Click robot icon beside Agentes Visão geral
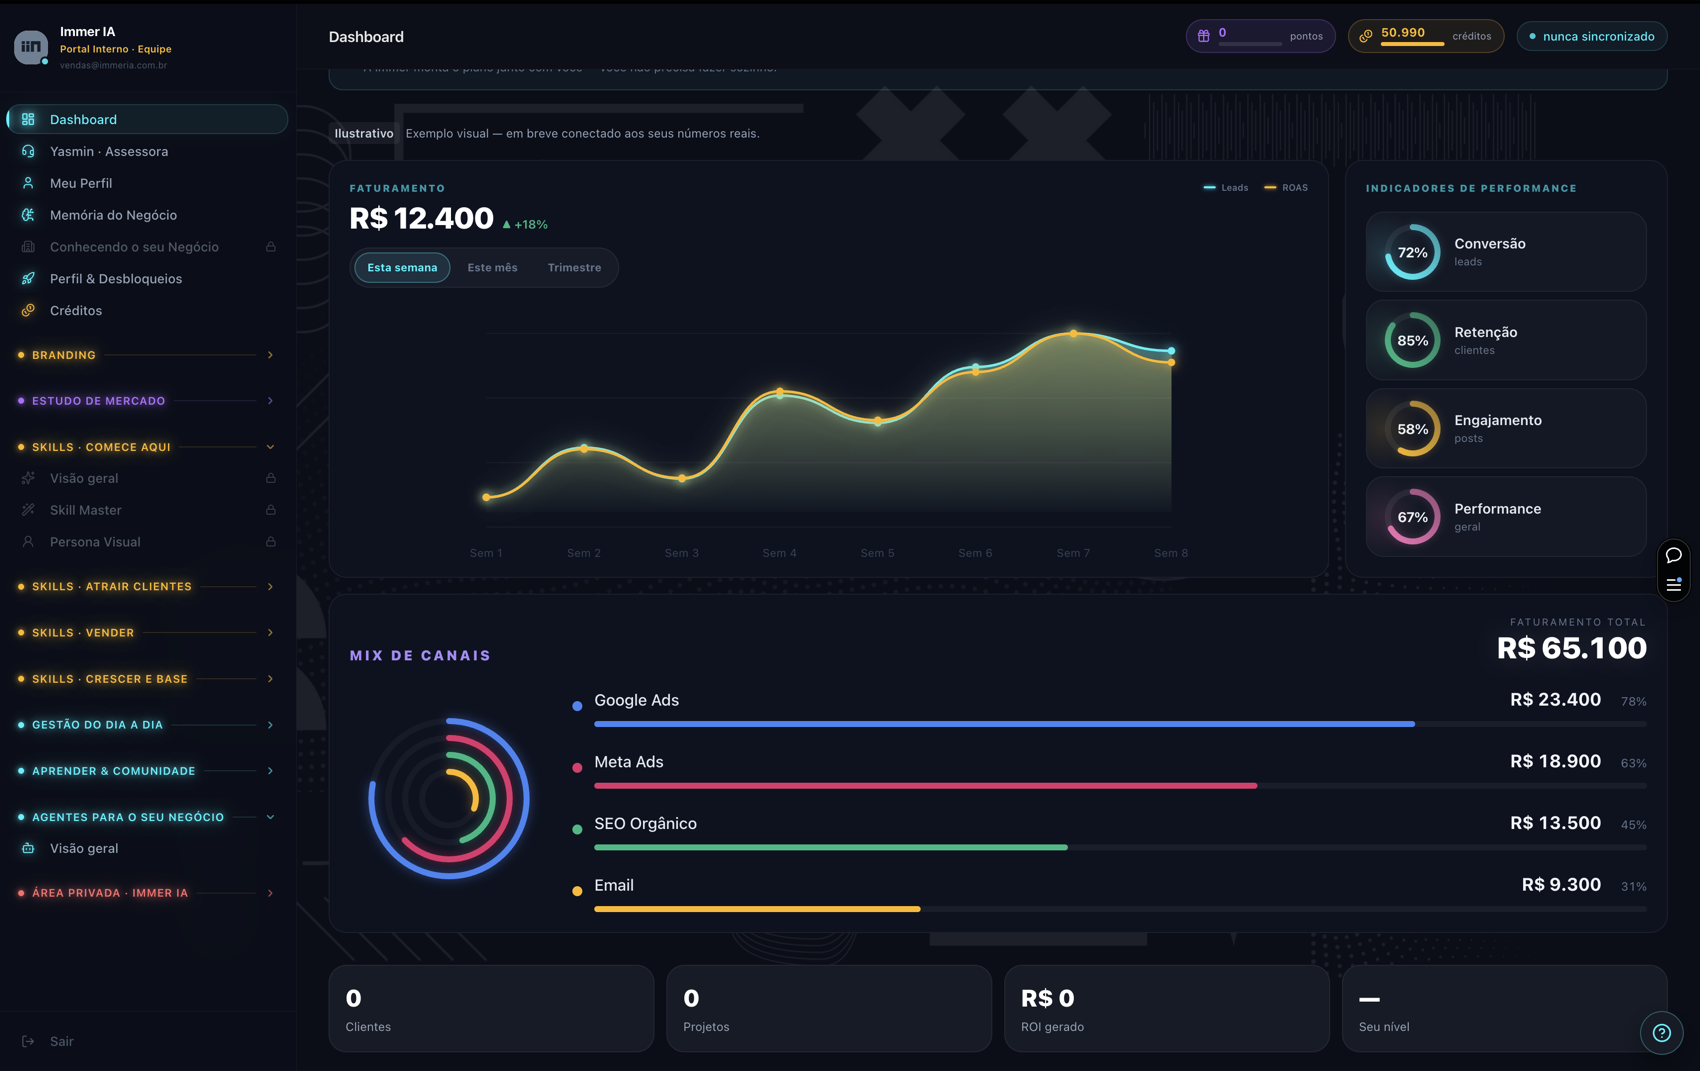Viewport: 1700px width, 1071px height. click(x=28, y=848)
